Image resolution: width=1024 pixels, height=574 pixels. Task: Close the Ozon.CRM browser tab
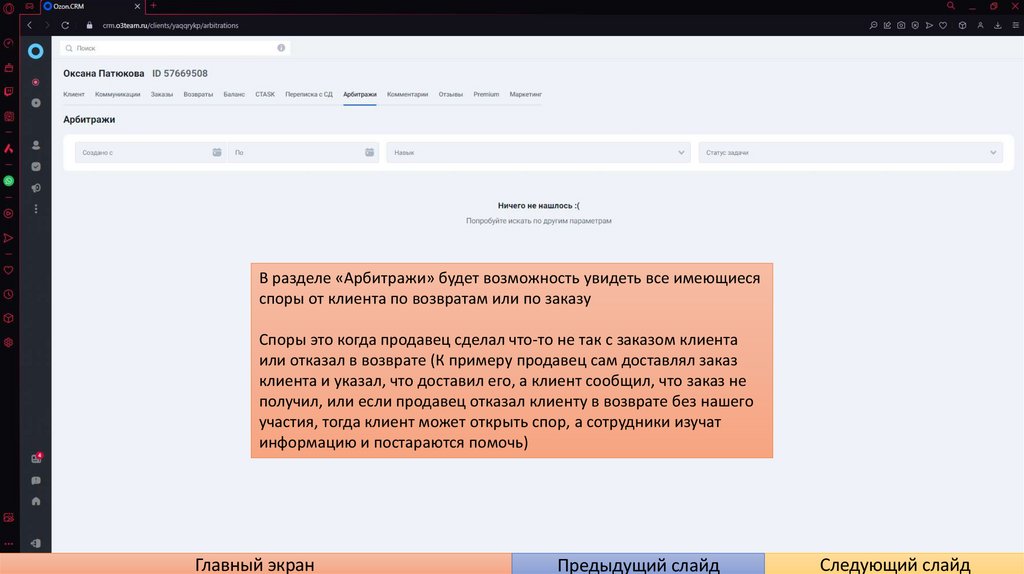[x=137, y=6]
